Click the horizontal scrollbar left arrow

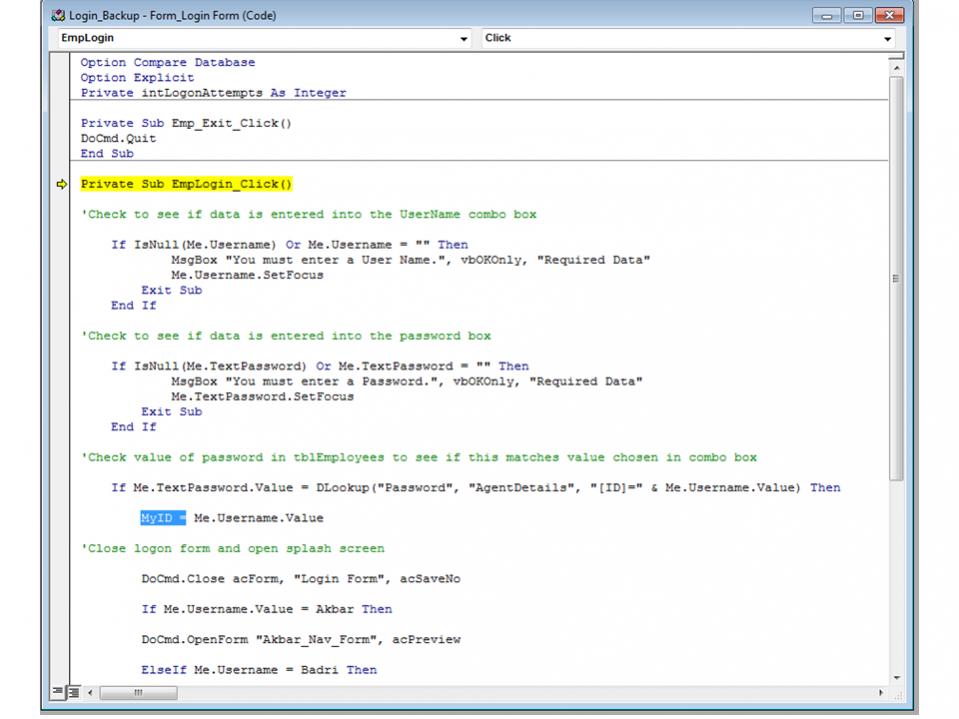[x=91, y=693]
